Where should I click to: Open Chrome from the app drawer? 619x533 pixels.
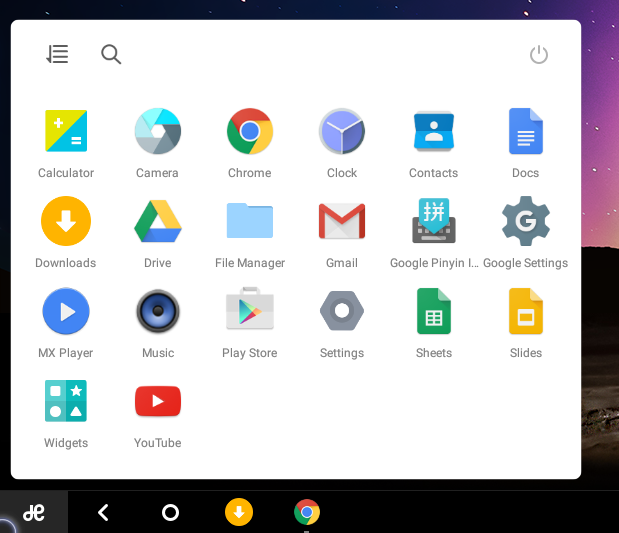pyautogui.click(x=250, y=131)
